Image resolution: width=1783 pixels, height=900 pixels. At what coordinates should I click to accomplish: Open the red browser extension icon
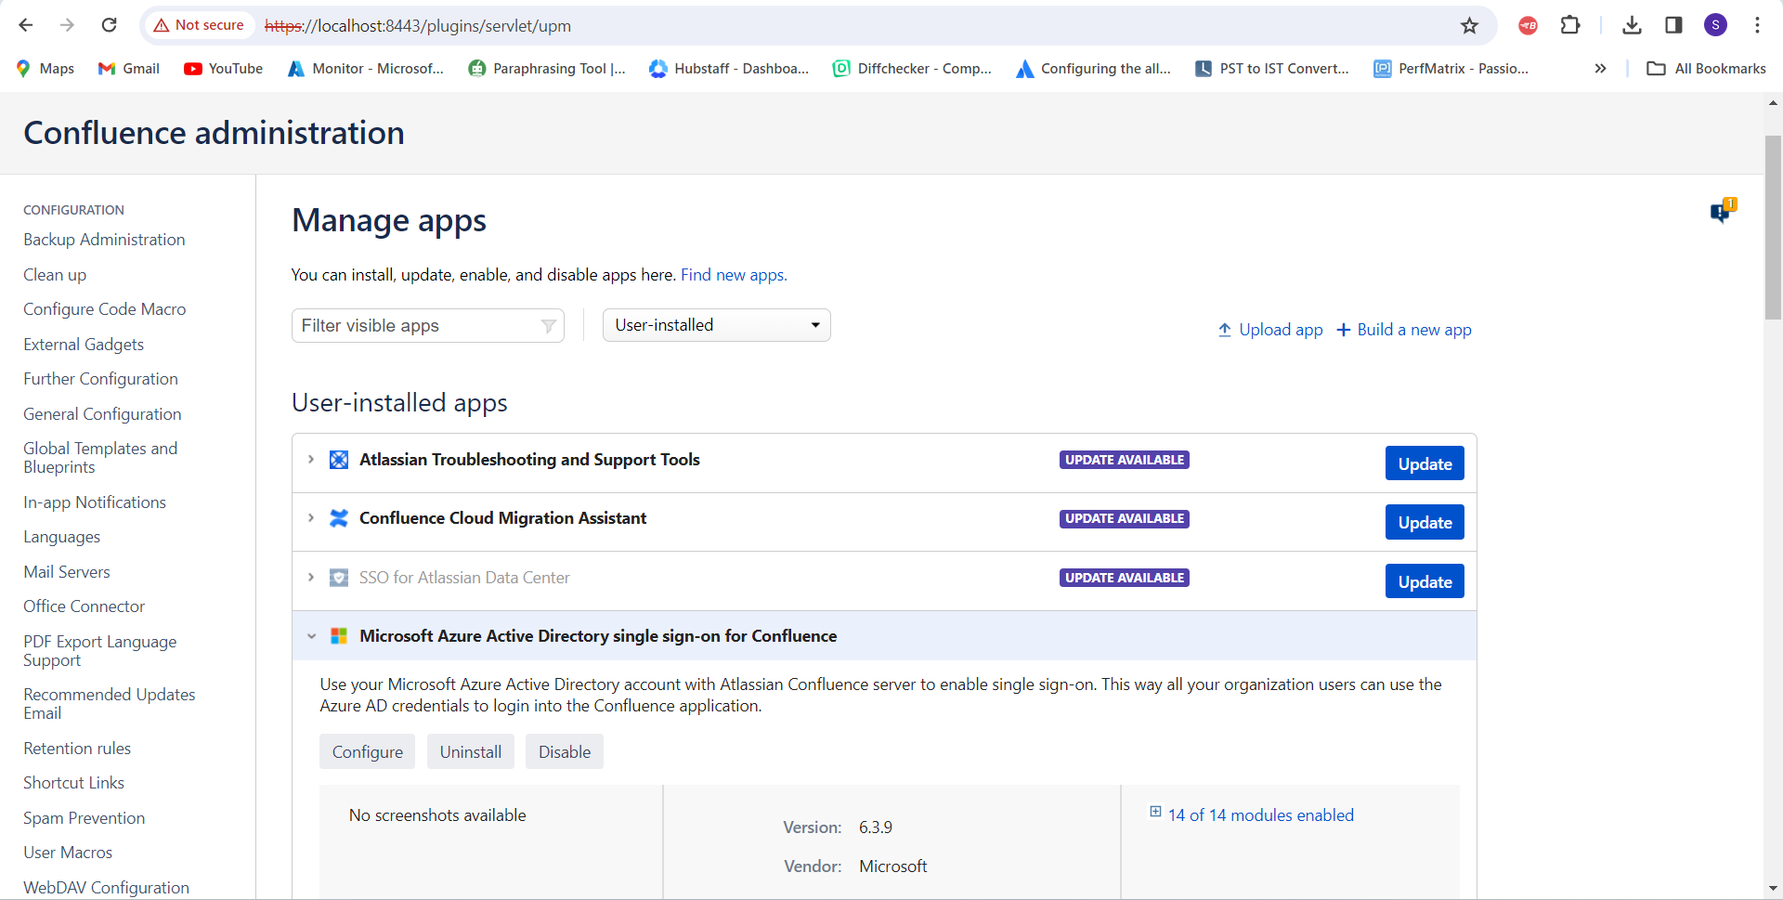[x=1528, y=26]
